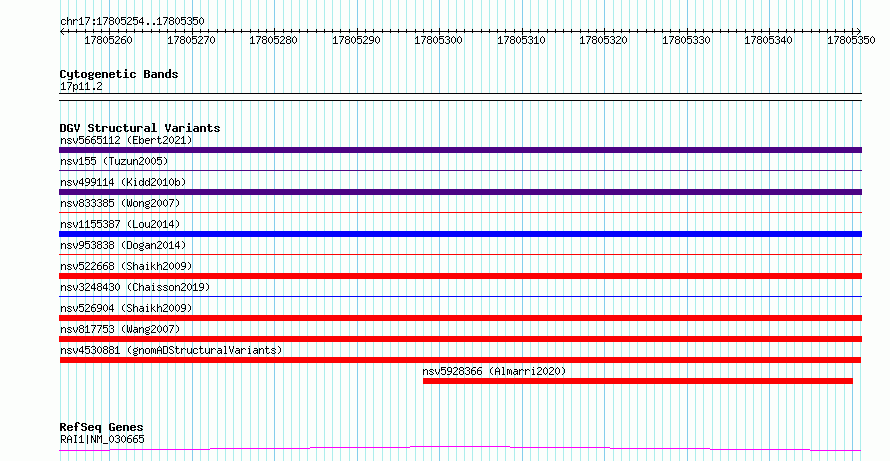
Task: Click the nsv833385 (Wong2007) label
Action: tap(120, 203)
